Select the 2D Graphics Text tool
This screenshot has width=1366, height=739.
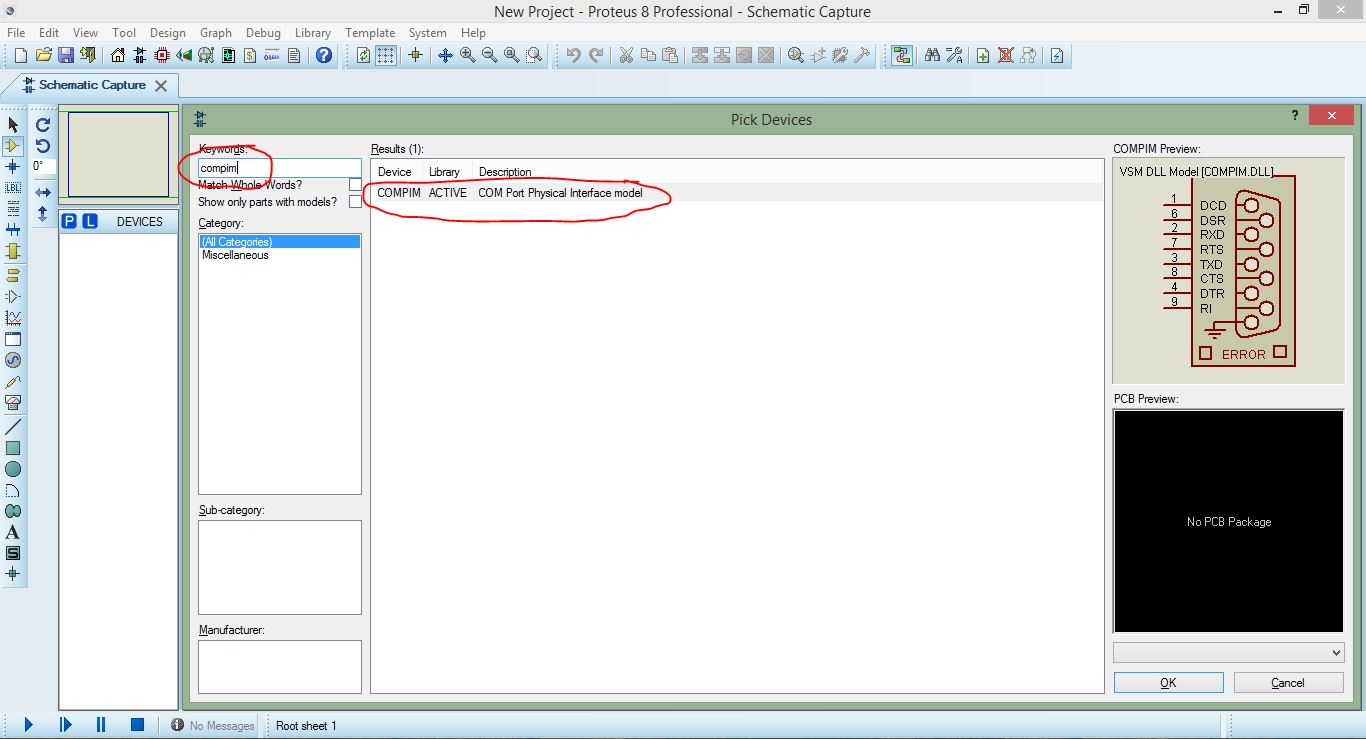click(x=13, y=532)
